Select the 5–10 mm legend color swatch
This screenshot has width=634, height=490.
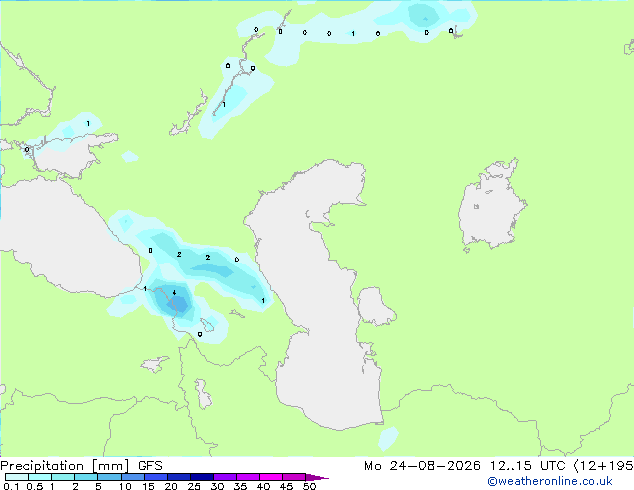click(x=109, y=477)
